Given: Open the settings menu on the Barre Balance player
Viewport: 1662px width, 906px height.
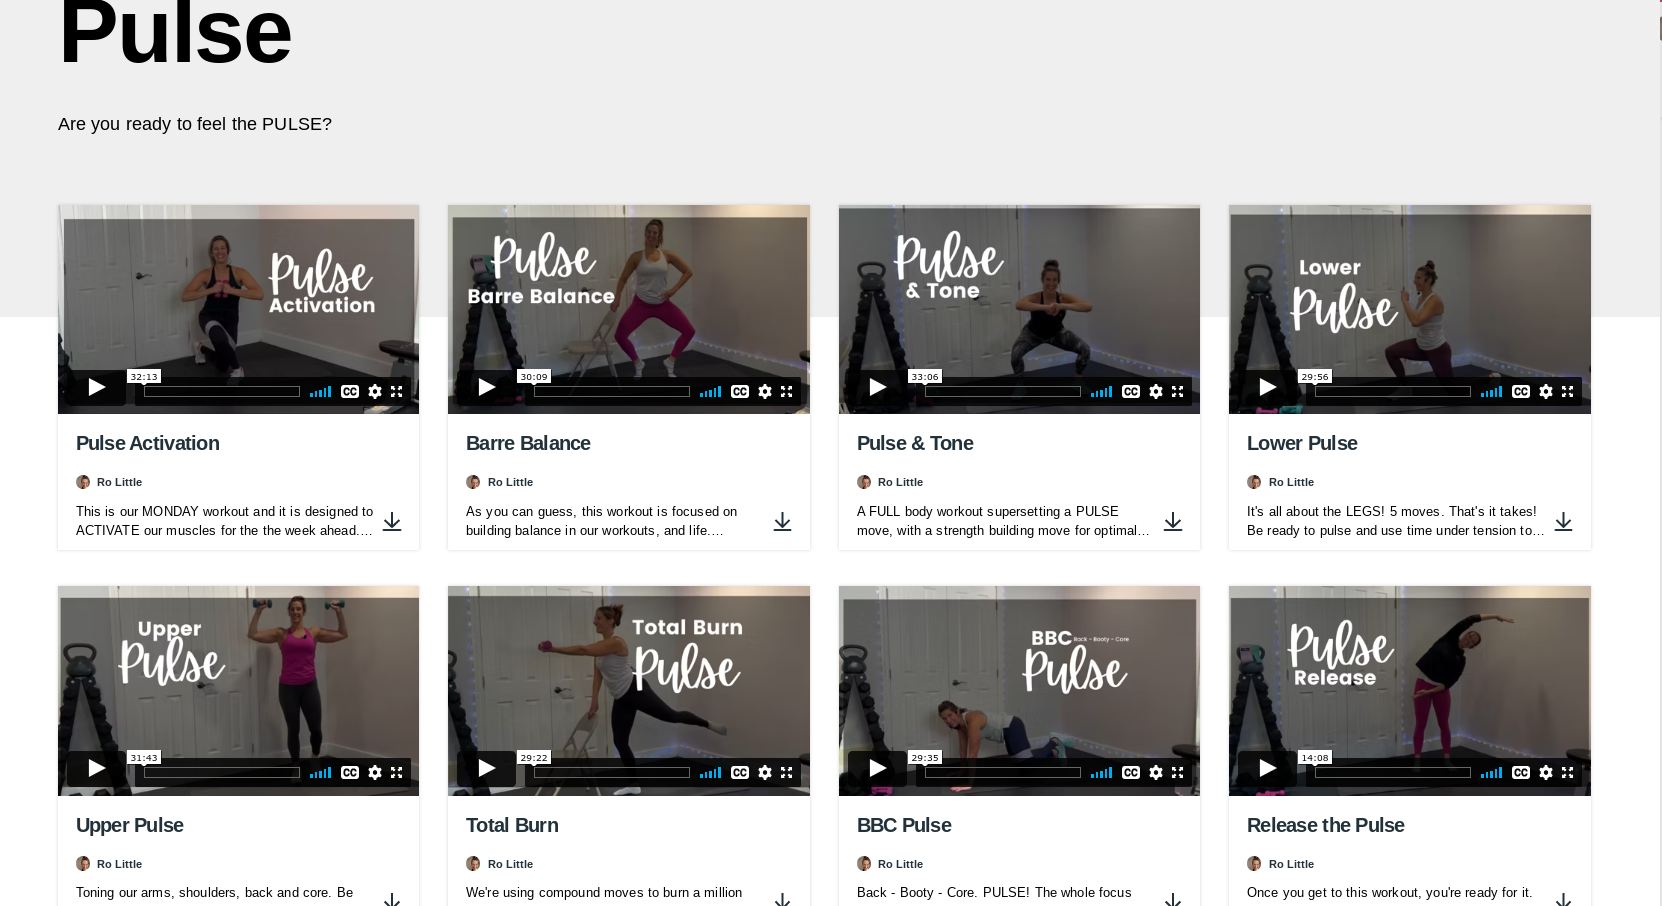Looking at the screenshot, I should (x=764, y=391).
